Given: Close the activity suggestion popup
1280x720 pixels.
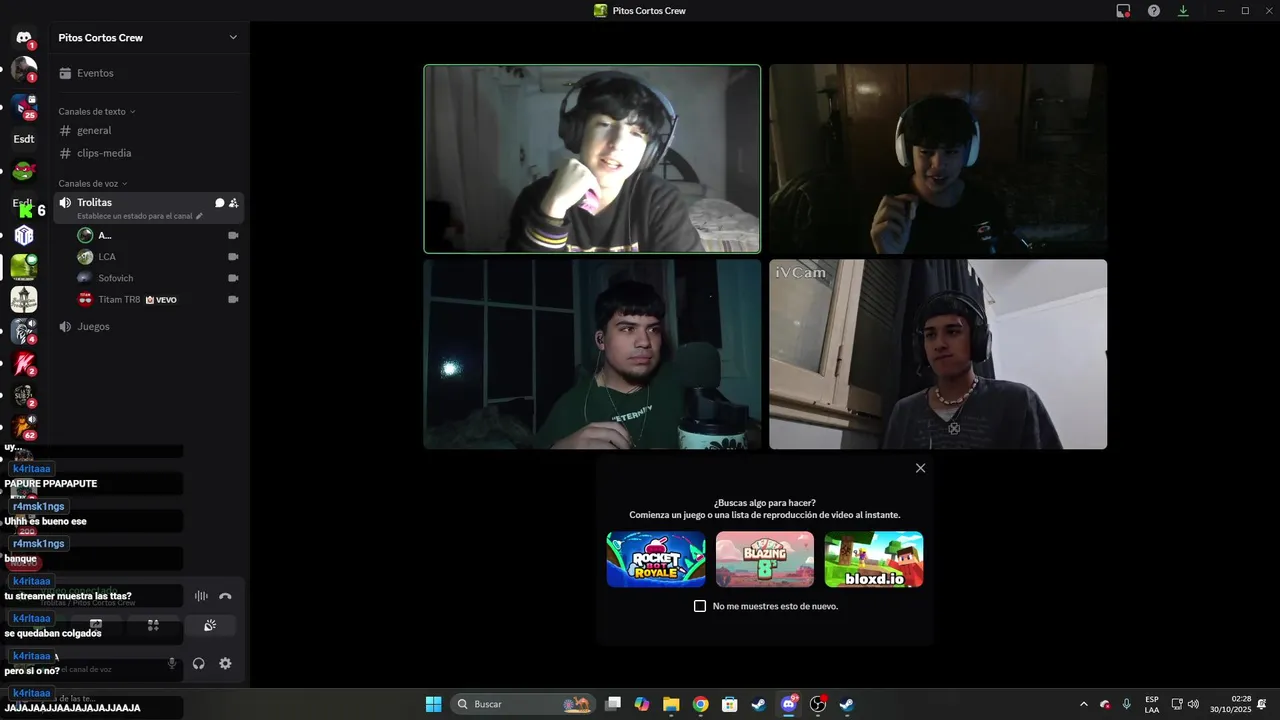Looking at the screenshot, I should tap(921, 468).
